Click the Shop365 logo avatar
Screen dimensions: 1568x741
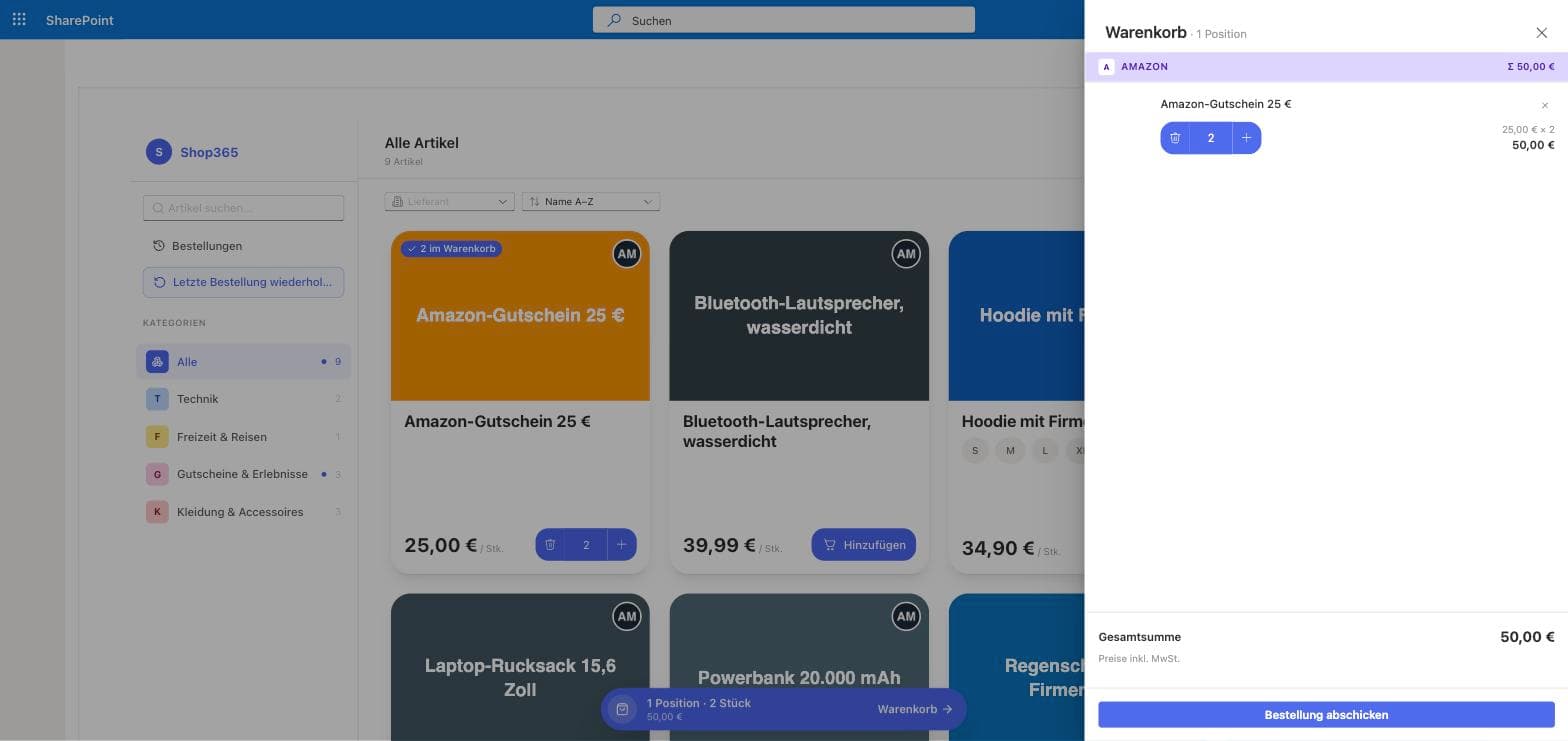click(158, 152)
